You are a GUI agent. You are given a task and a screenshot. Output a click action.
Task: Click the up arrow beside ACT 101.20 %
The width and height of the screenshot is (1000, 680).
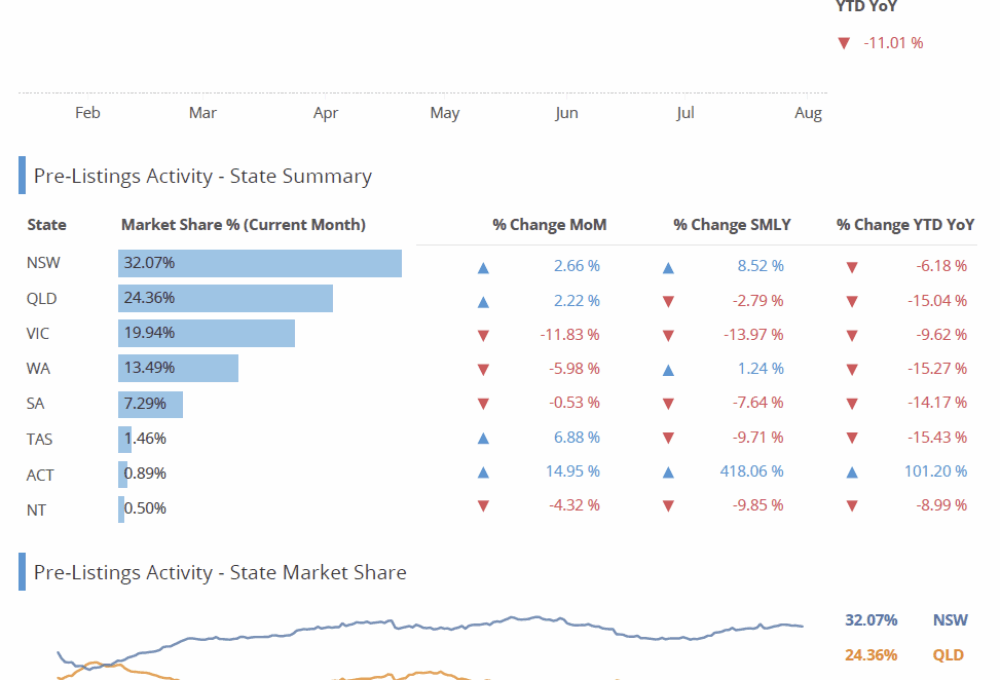(x=852, y=472)
